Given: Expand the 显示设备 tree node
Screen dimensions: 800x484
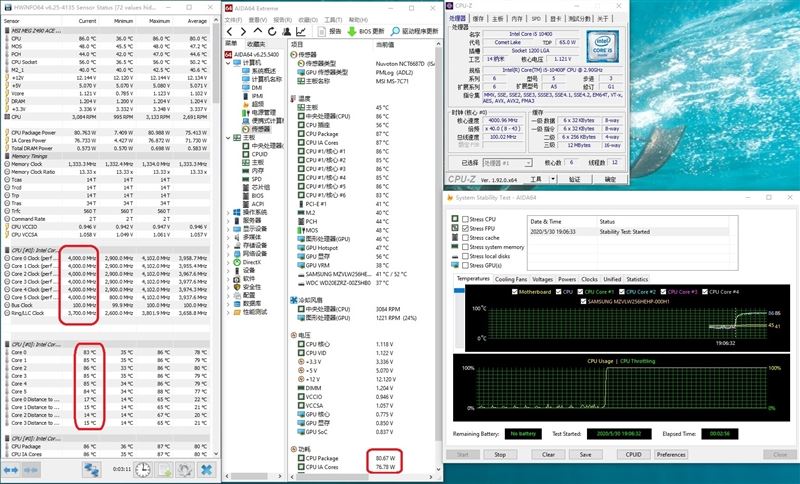Looking at the screenshot, I should click(x=228, y=229).
